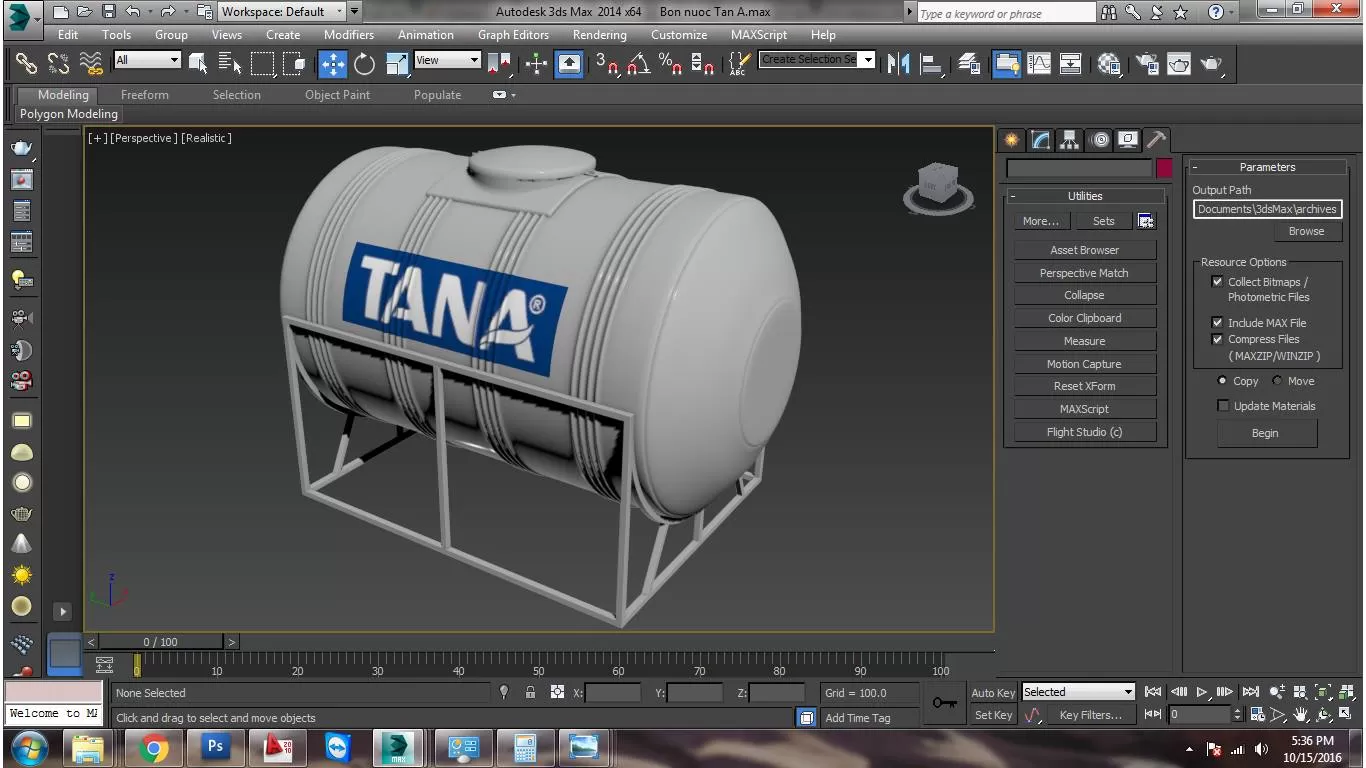Toggle the Angle Snap icon
This screenshot has height=768, width=1366.
click(638, 64)
